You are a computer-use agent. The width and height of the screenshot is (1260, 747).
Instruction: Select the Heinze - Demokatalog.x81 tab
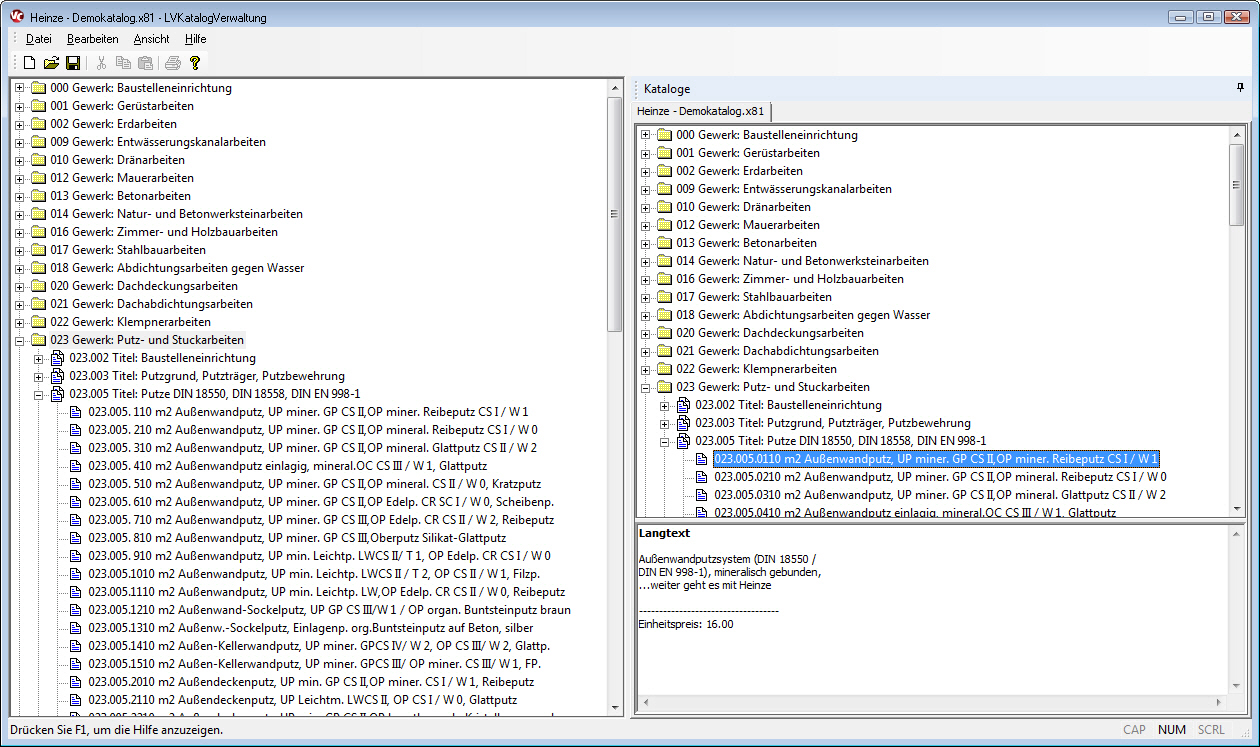click(701, 111)
